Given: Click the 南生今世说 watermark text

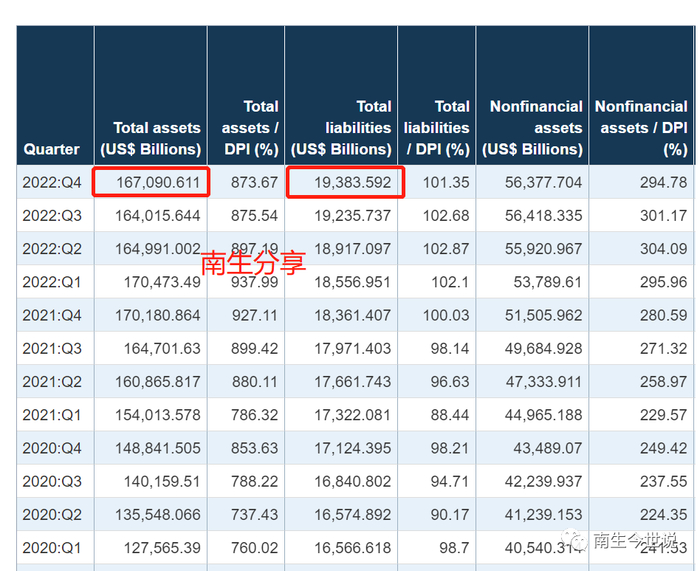Looking at the screenshot, I should click(636, 541).
